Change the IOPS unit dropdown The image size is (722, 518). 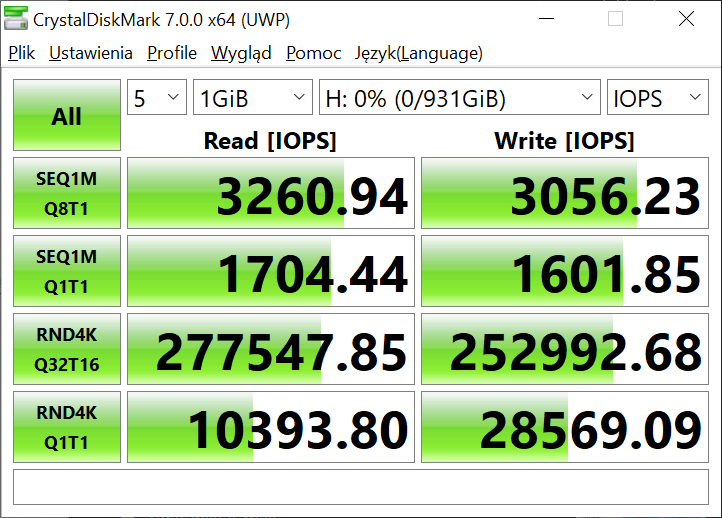pyautogui.click(x=657, y=98)
